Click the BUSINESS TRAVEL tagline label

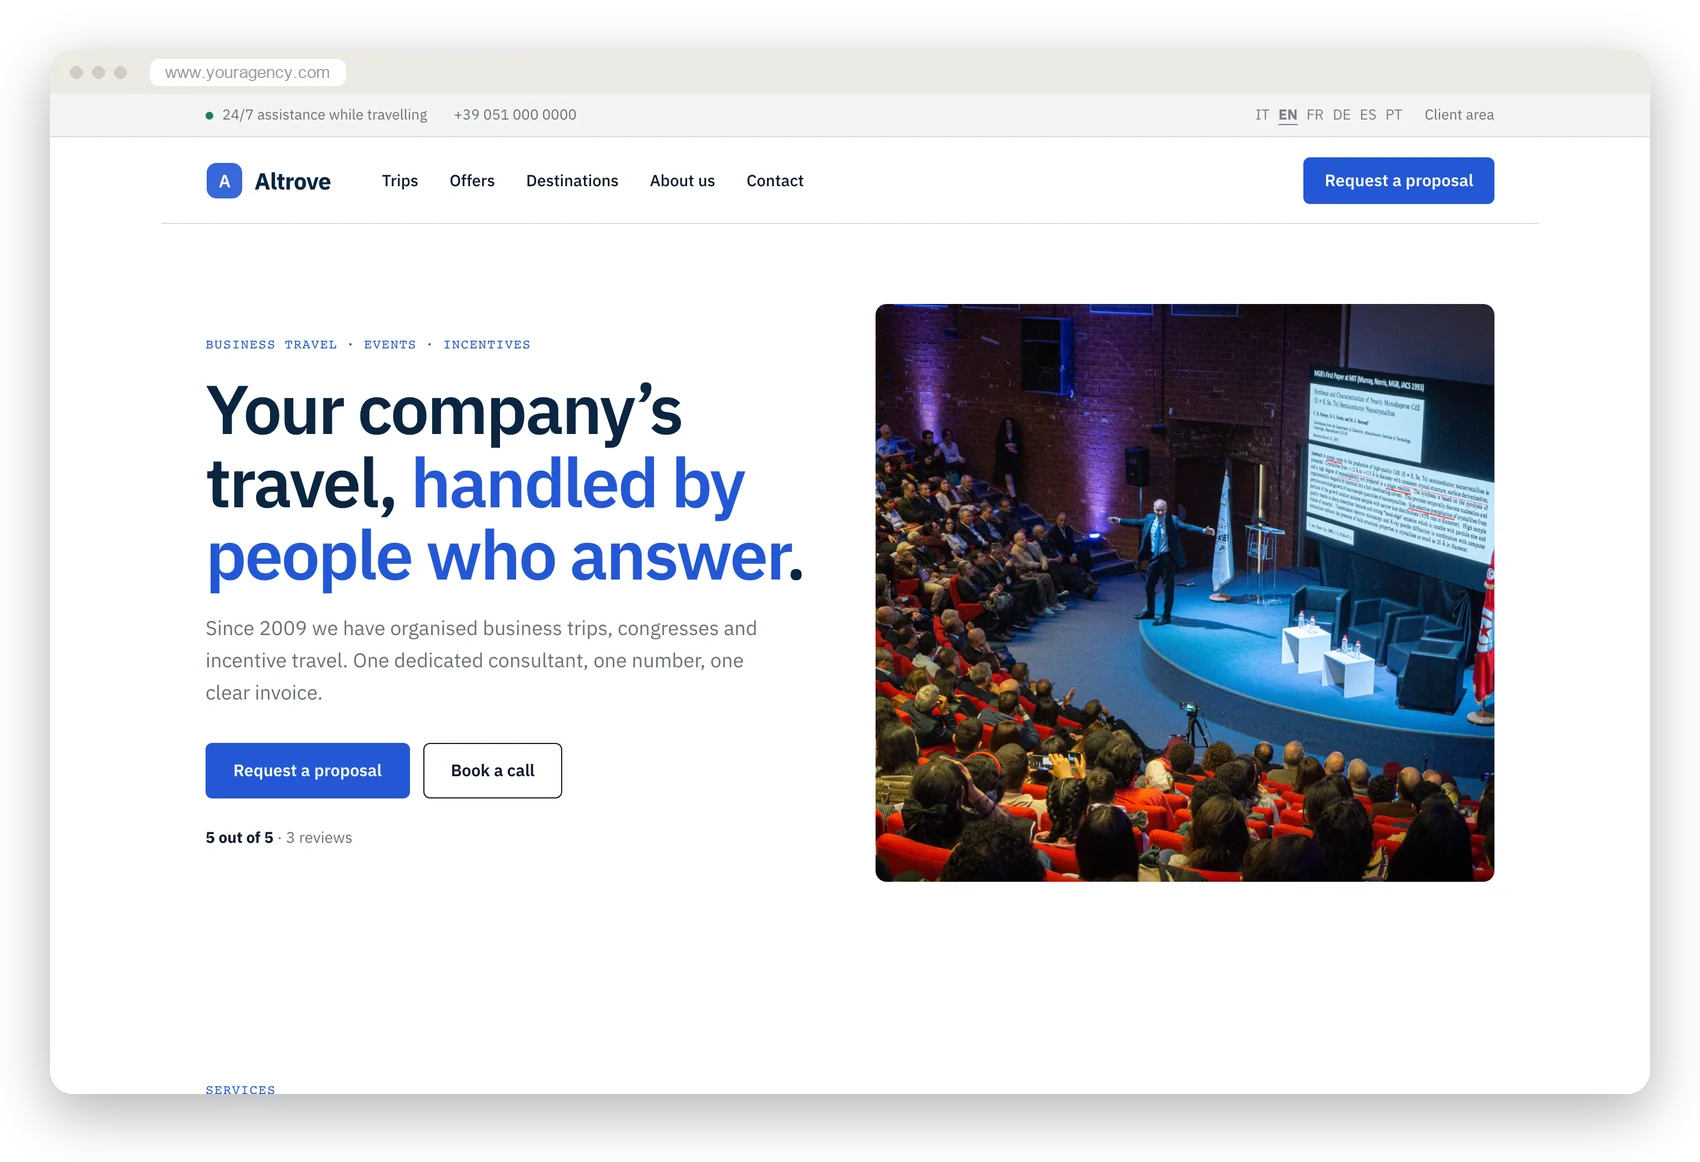(x=271, y=345)
